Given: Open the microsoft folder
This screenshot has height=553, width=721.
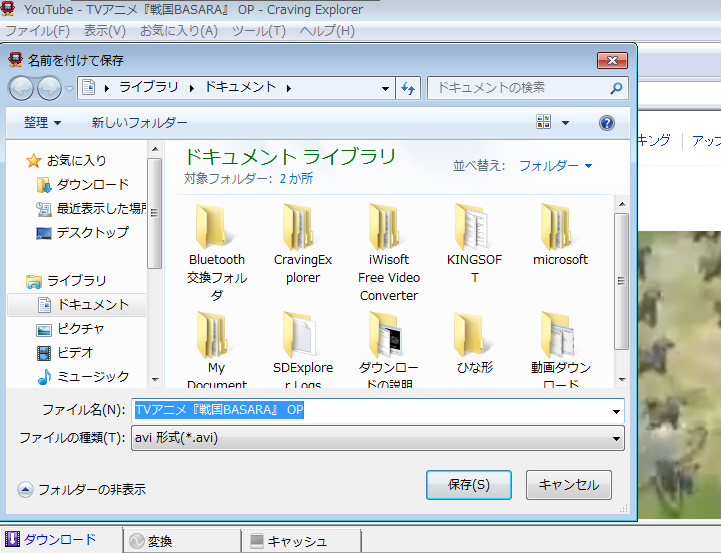Looking at the screenshot, I should 560,234.
